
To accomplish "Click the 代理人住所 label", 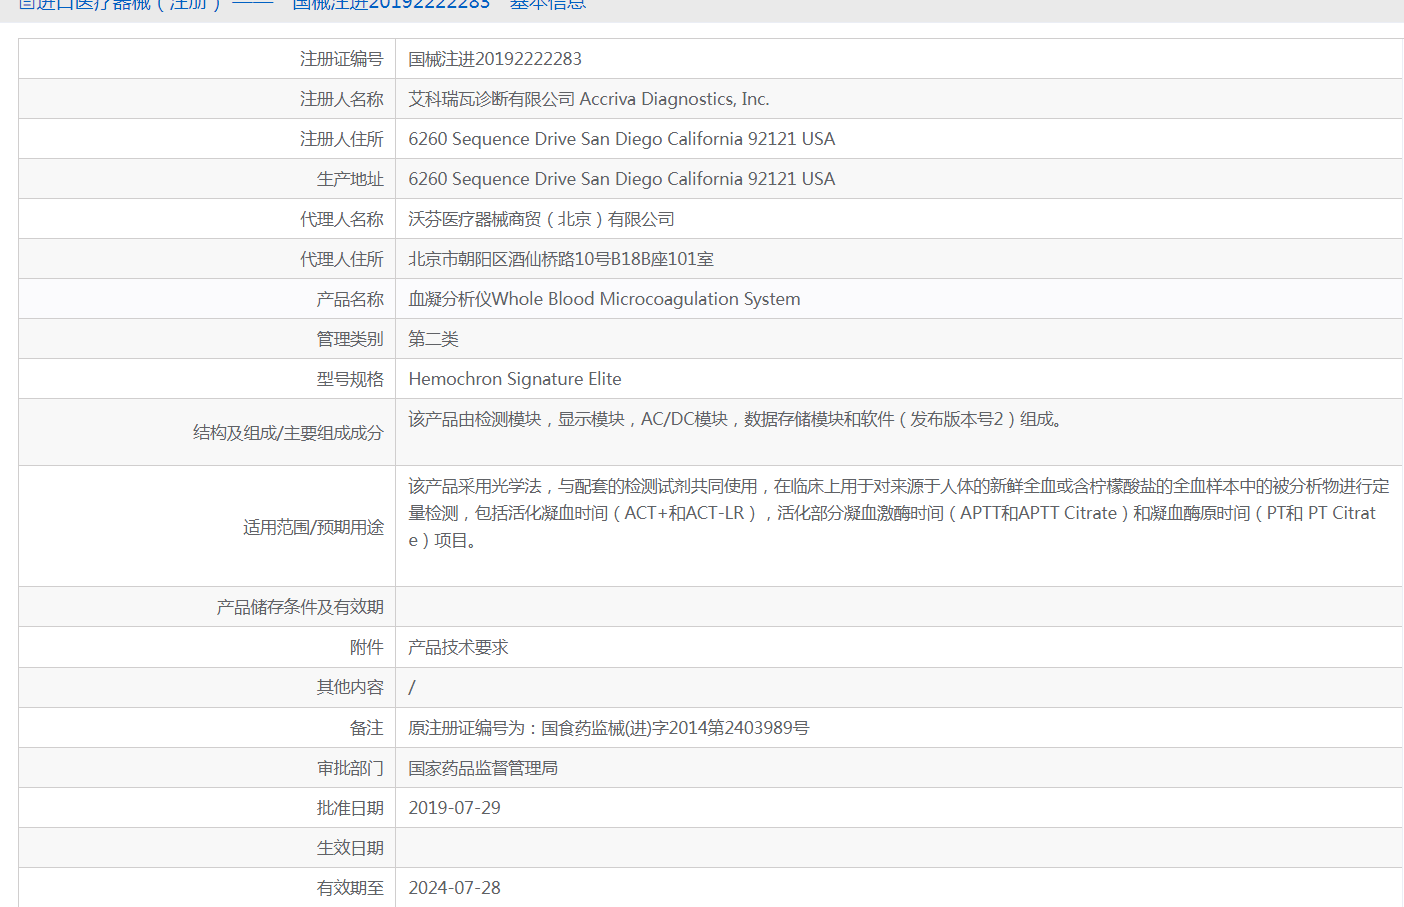I will 342,259.
